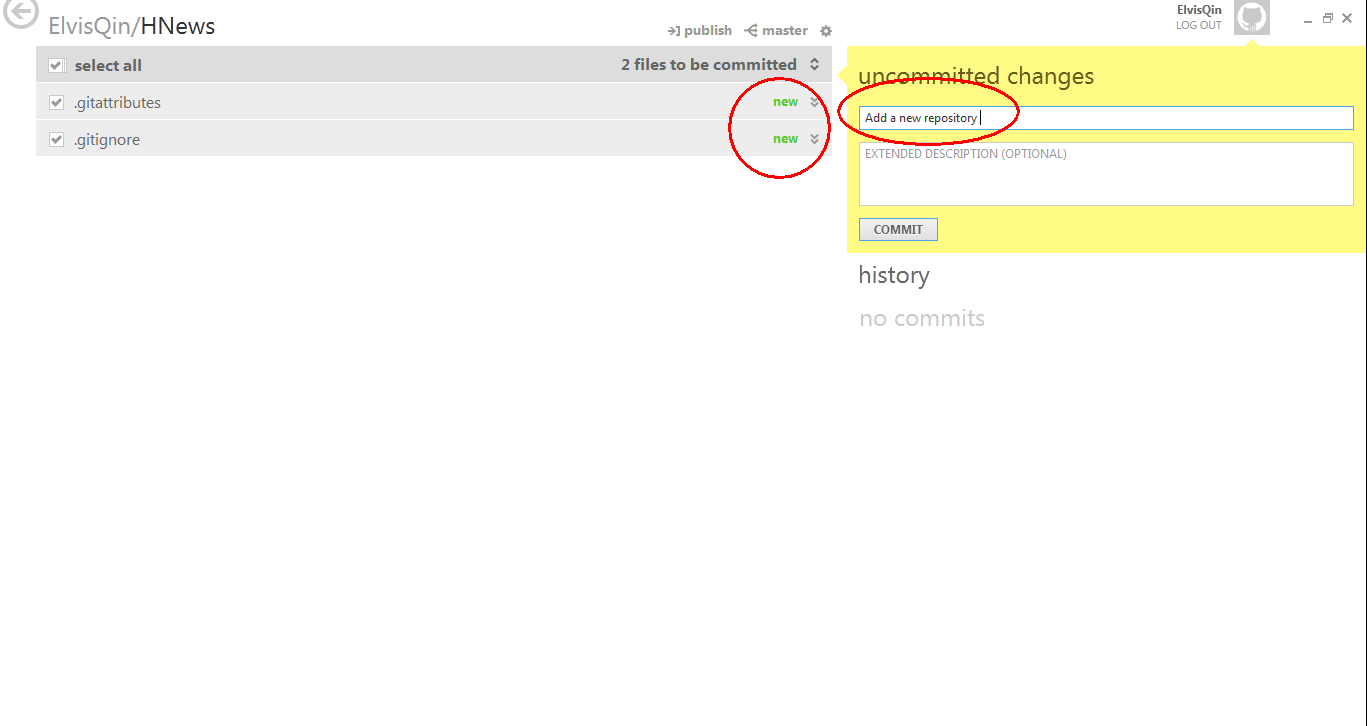Uncheck the .gitattributes file checkbox
1367x726 pixels.
(57, 103)
